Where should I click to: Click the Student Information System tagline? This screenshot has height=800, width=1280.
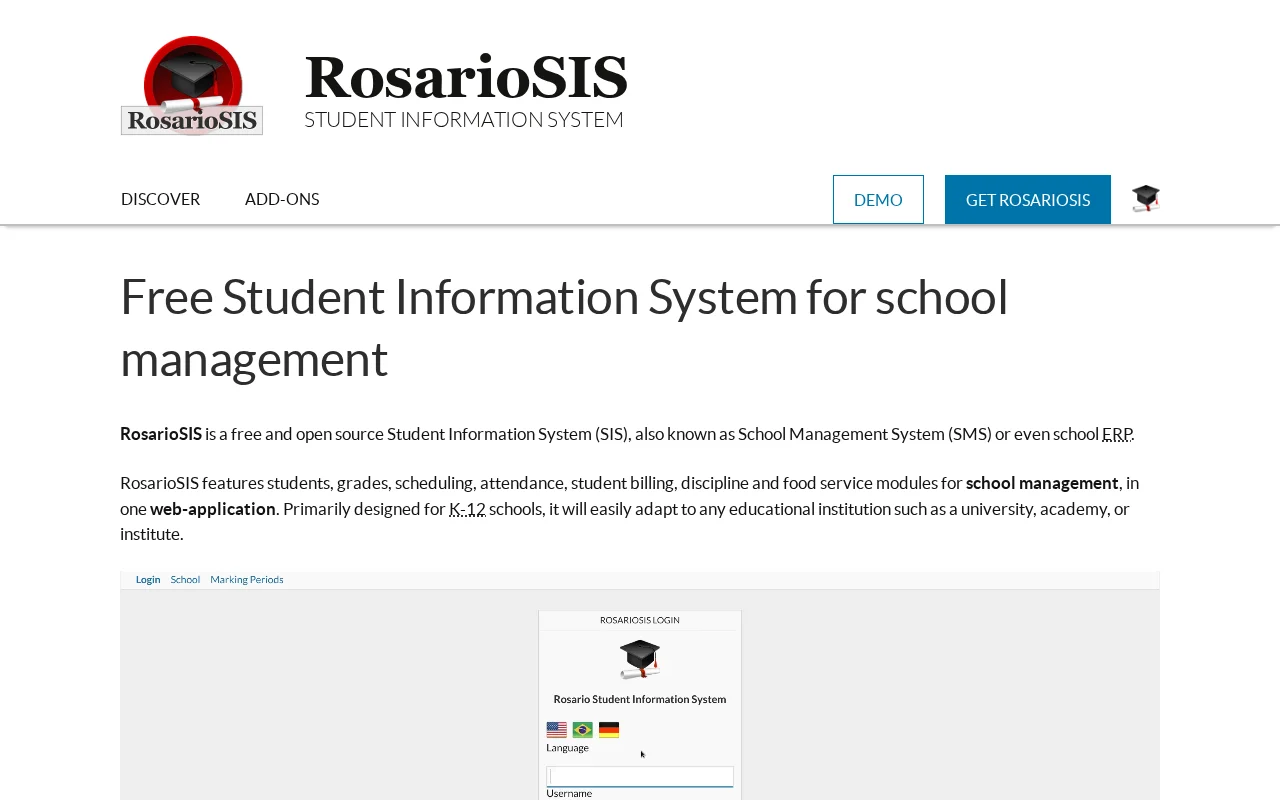[x=464, y=120]
